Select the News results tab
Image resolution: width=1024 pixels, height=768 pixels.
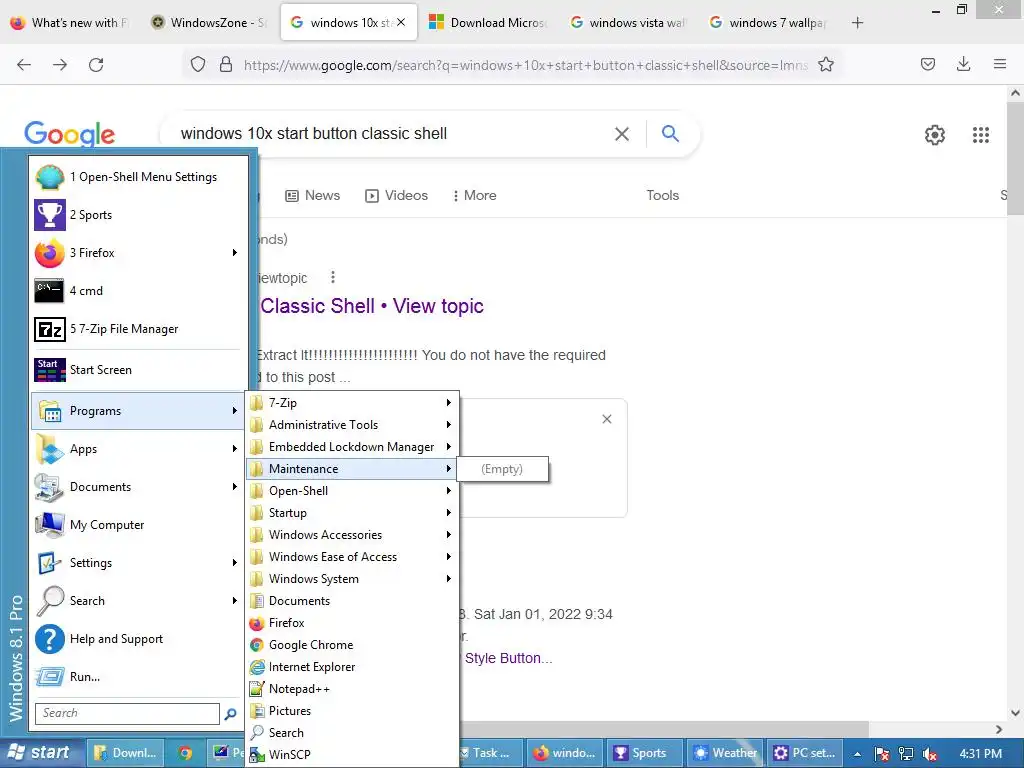(x=313, y=195)
